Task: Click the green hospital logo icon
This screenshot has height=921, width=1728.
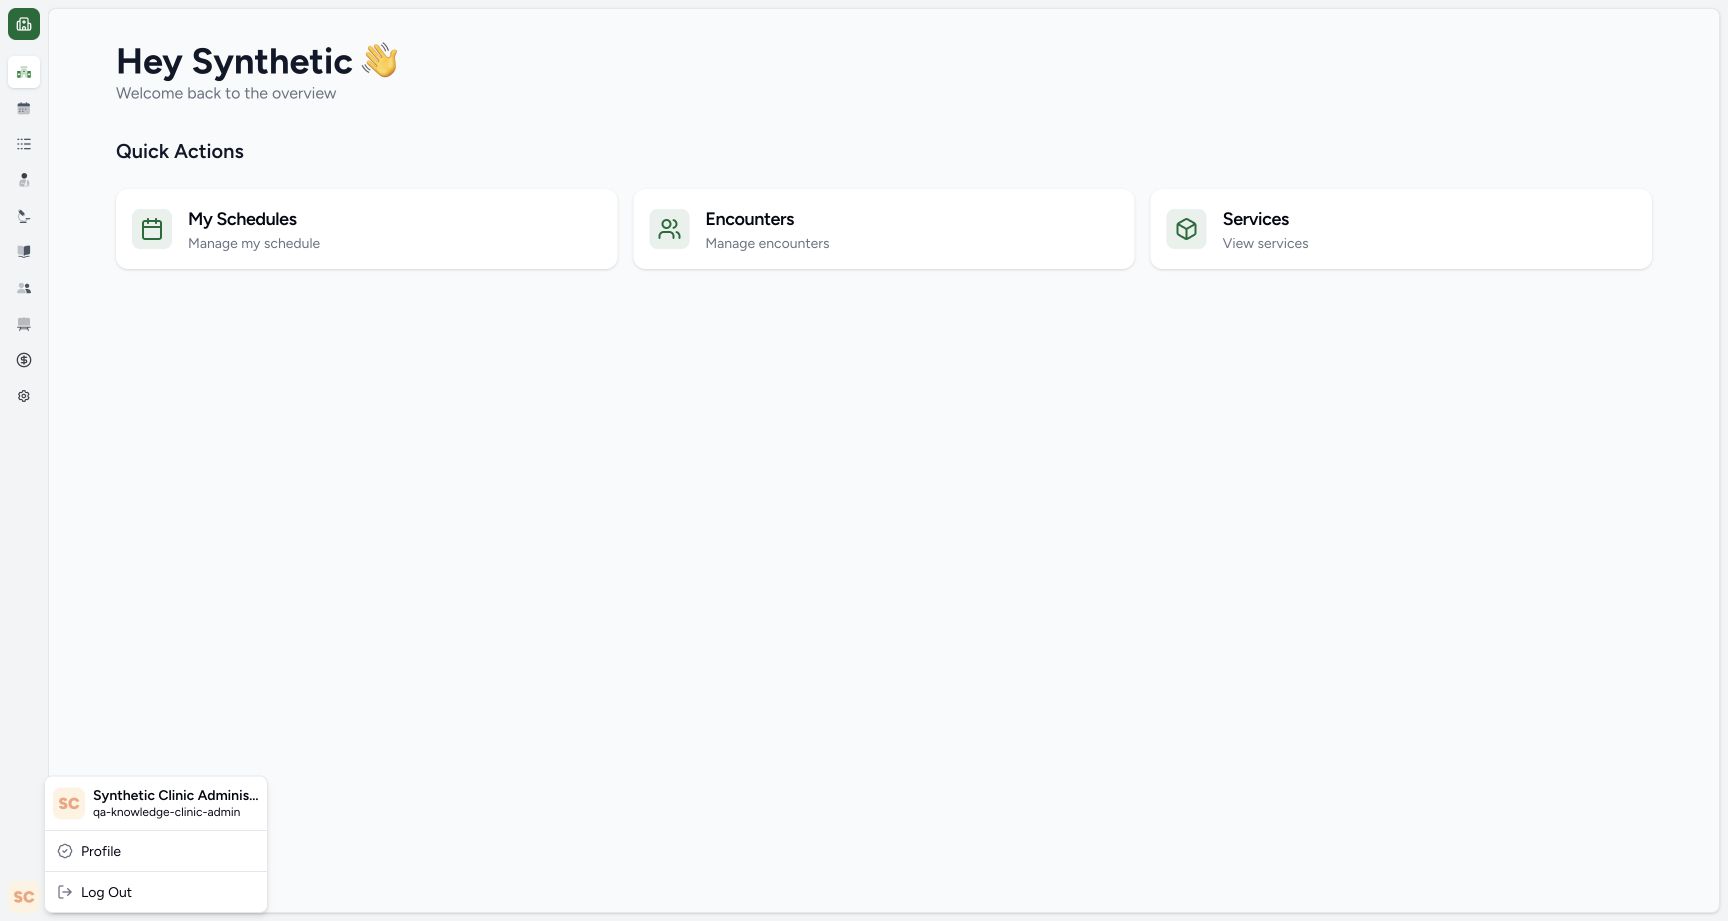Action: coord(24,24)
